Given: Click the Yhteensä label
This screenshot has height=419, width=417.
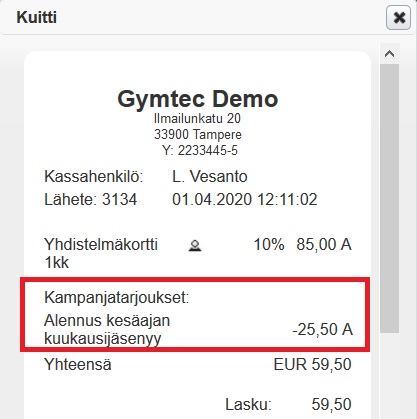Looking at the screenshot, I should click(x=78, y=364).
